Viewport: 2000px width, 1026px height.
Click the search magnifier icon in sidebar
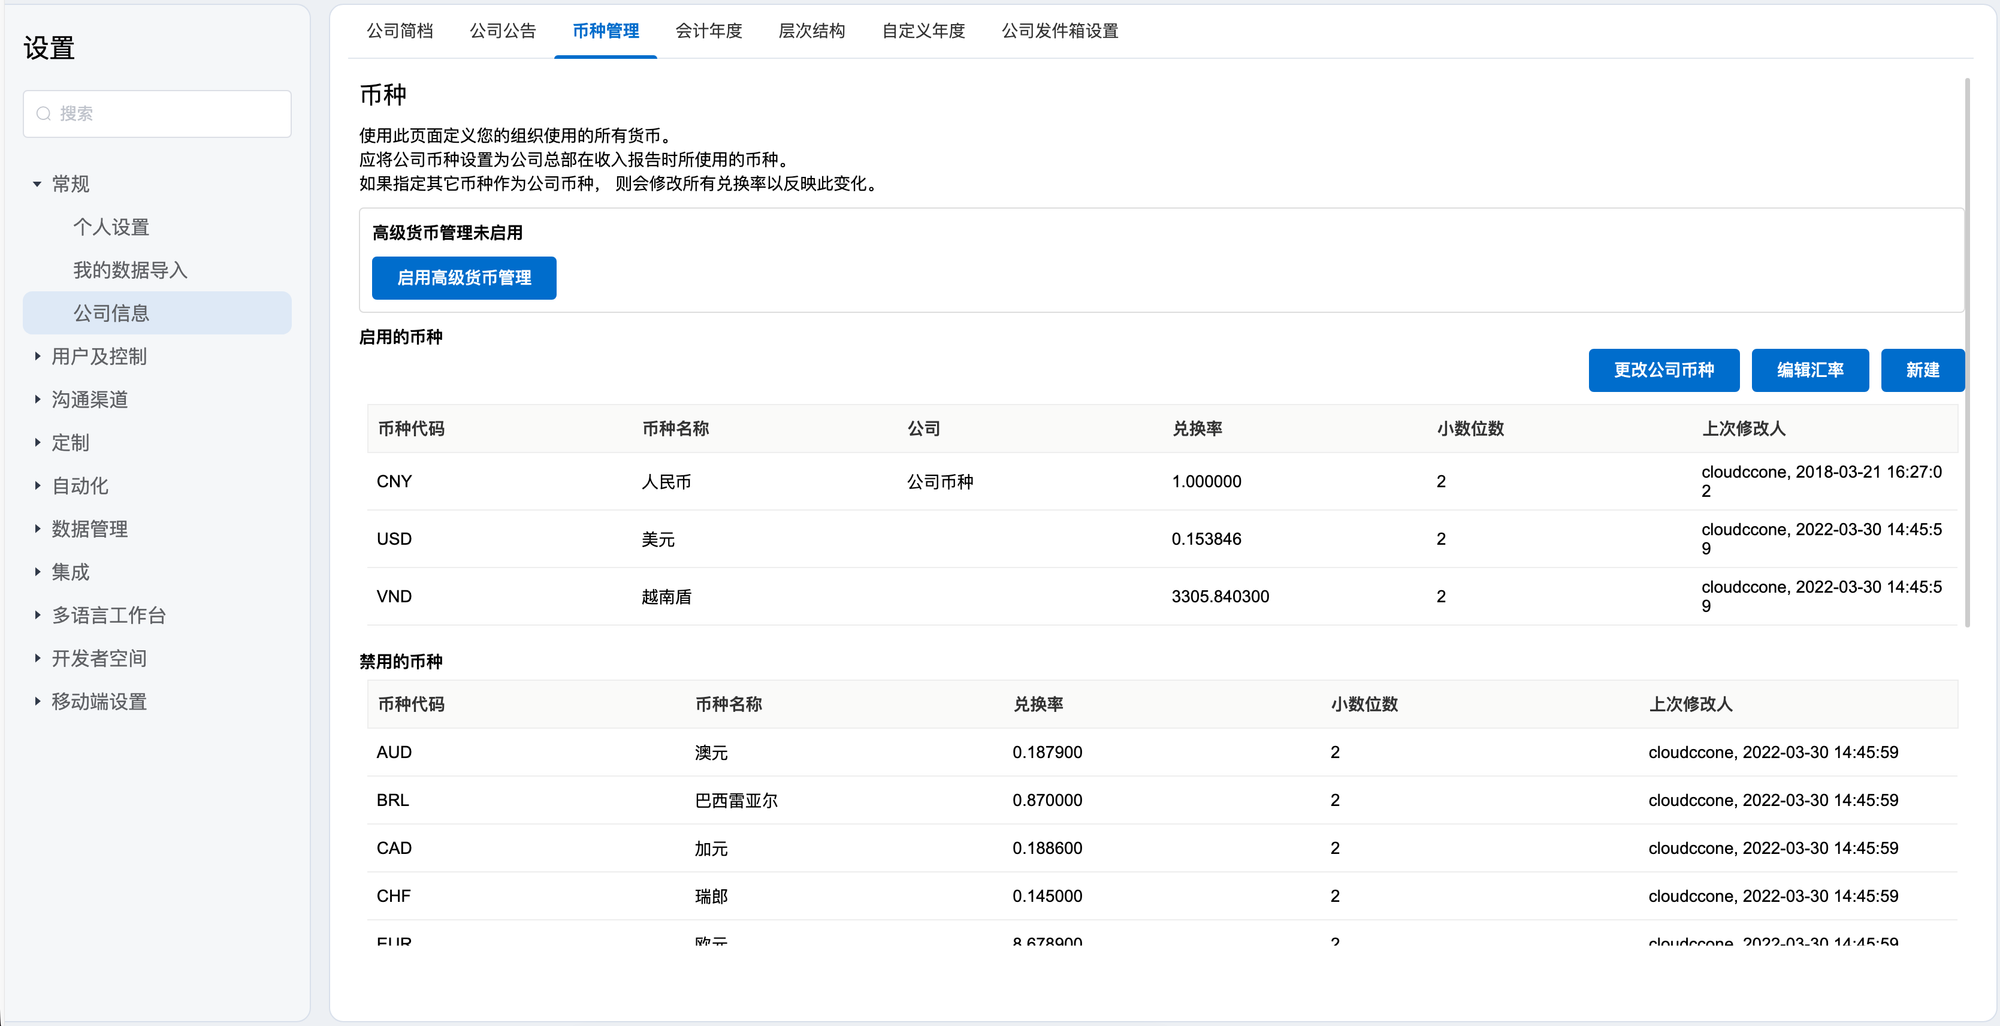44,114
